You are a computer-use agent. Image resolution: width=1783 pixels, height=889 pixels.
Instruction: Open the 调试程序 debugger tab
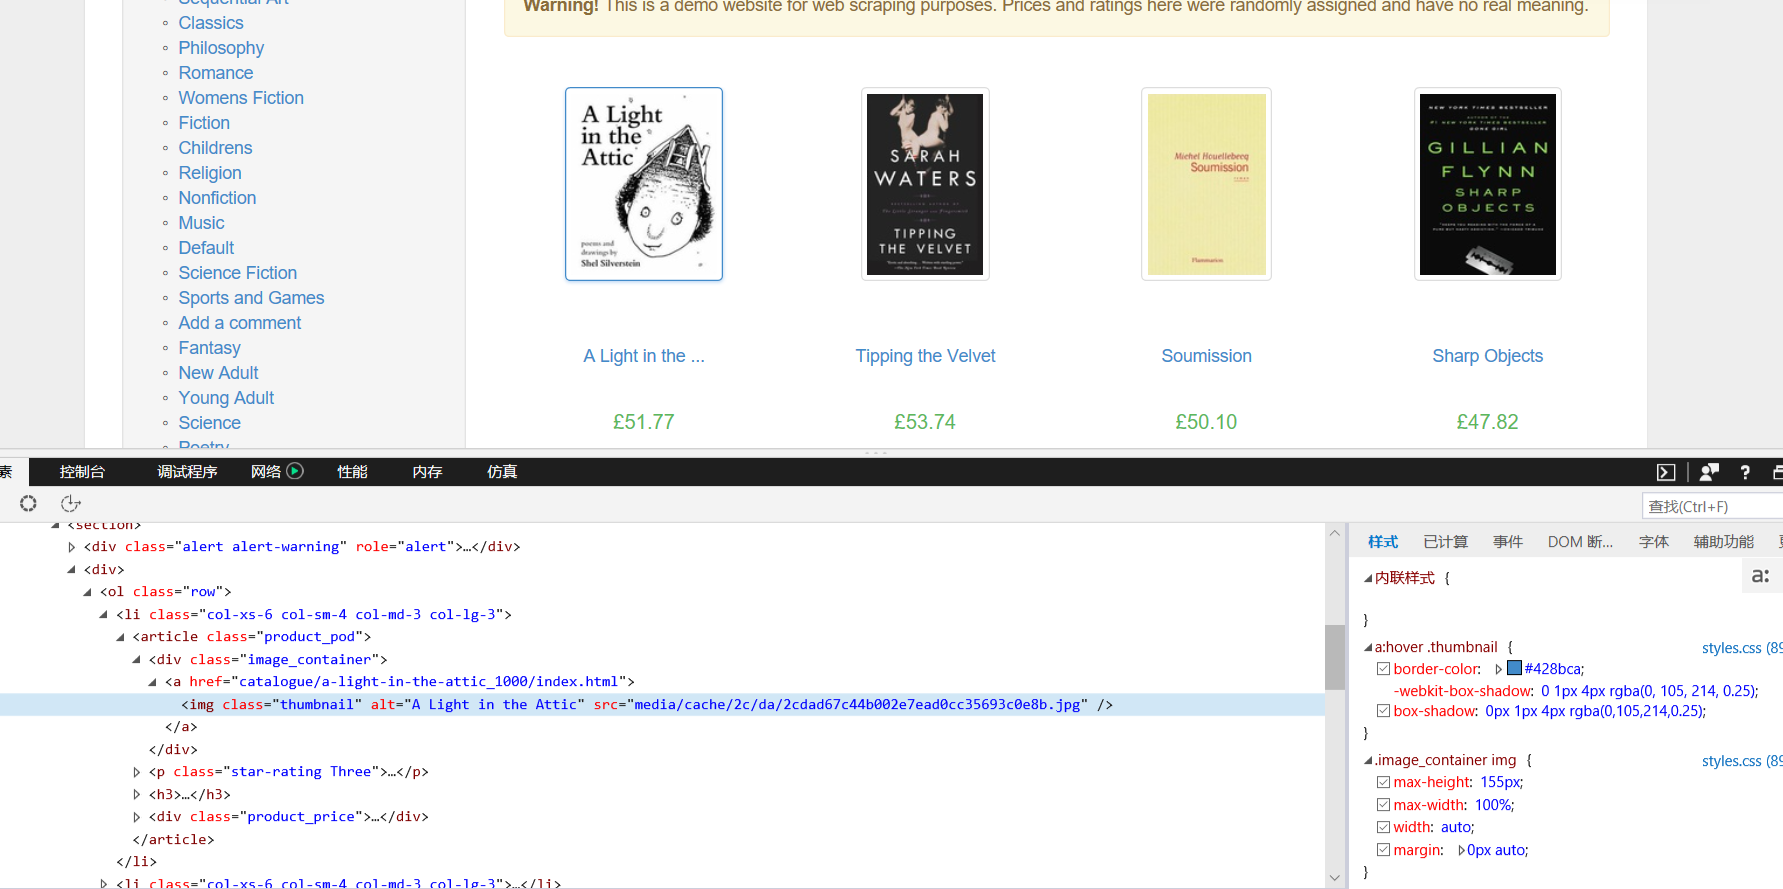click(187, 472)
